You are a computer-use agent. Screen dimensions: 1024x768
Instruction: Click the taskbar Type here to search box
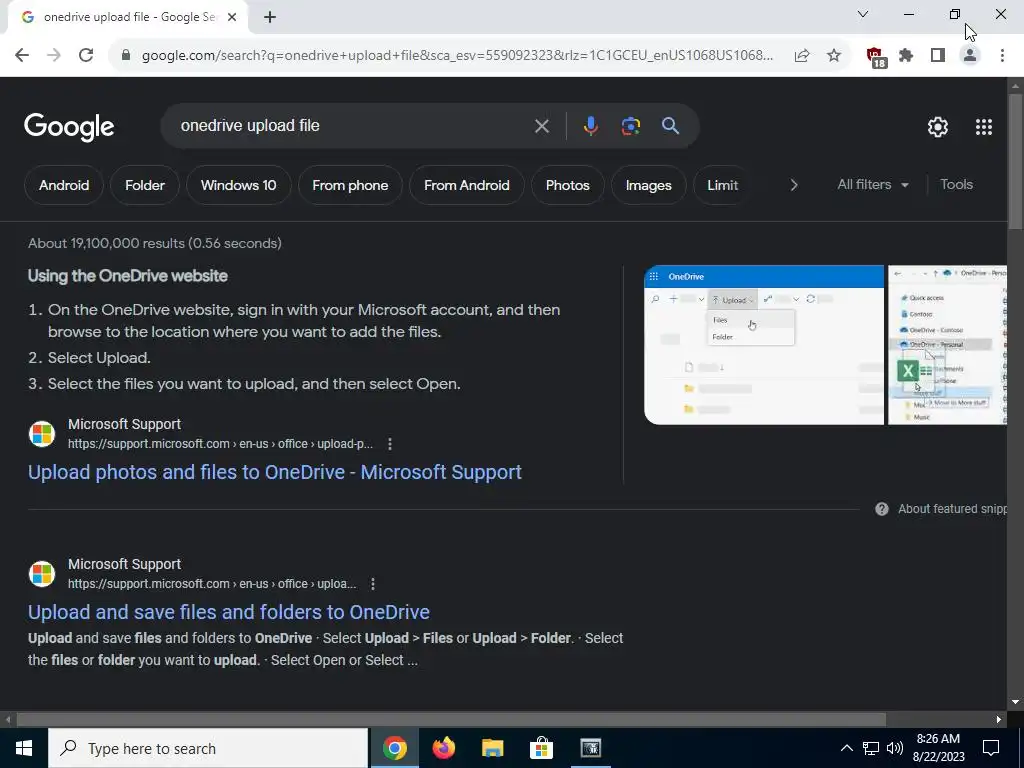(208, 748)
